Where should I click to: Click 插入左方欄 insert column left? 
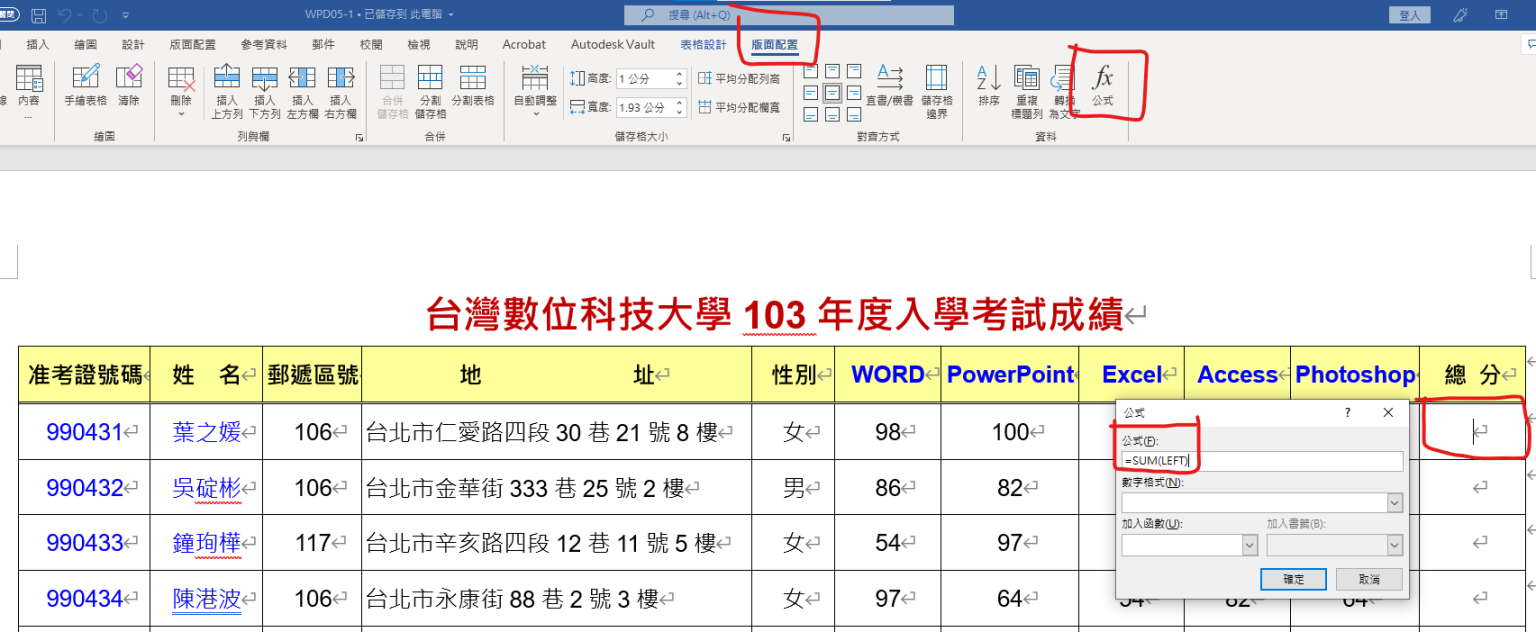tap(302, 92)
